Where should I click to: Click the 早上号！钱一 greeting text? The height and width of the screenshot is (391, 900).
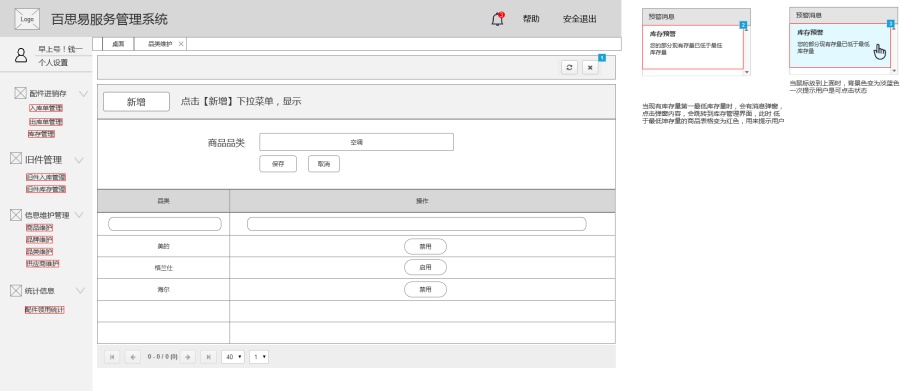click(x=61, y=49)
